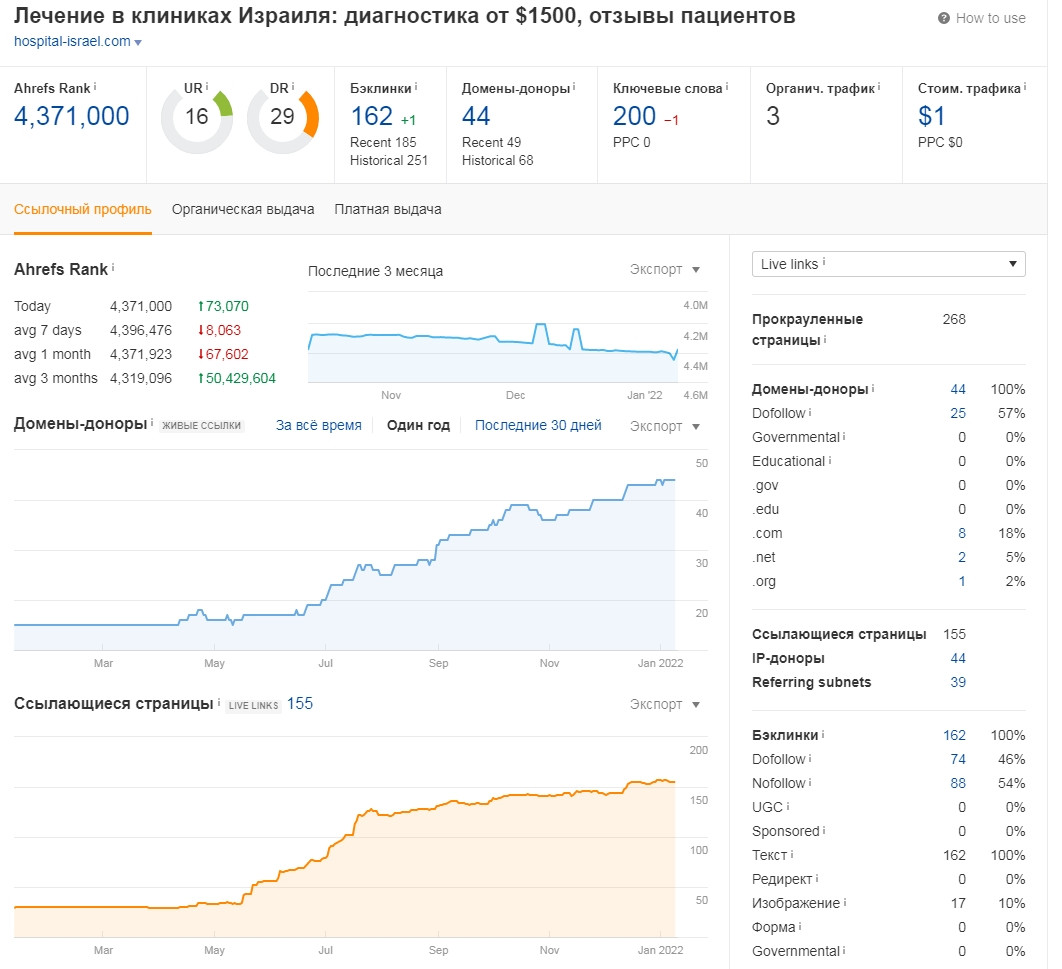Image resolution: width=1062 pixels, height=969 pixels.
Task: Click info icon beside Ключевые слова
Action: pyautogui.click(x=727, y=88)
